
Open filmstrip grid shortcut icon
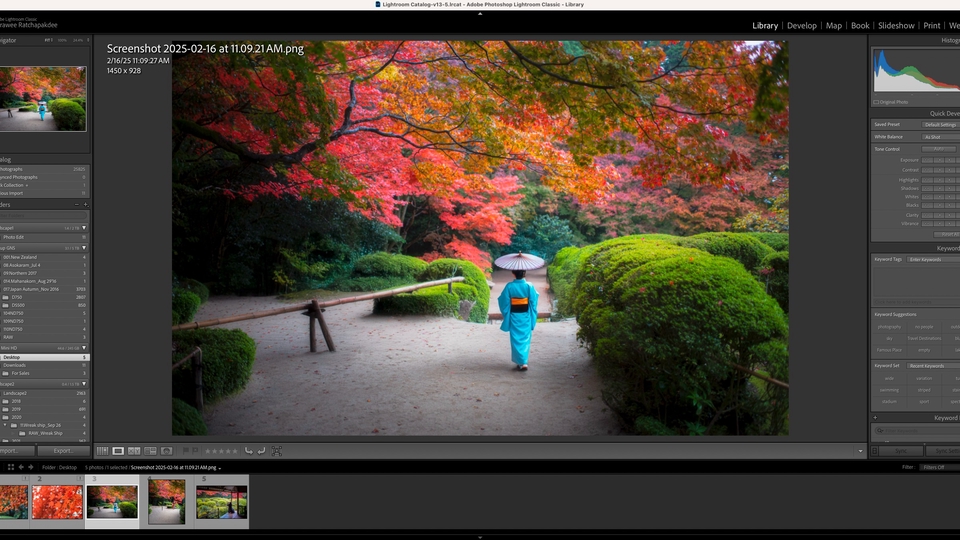pos(10,467)
